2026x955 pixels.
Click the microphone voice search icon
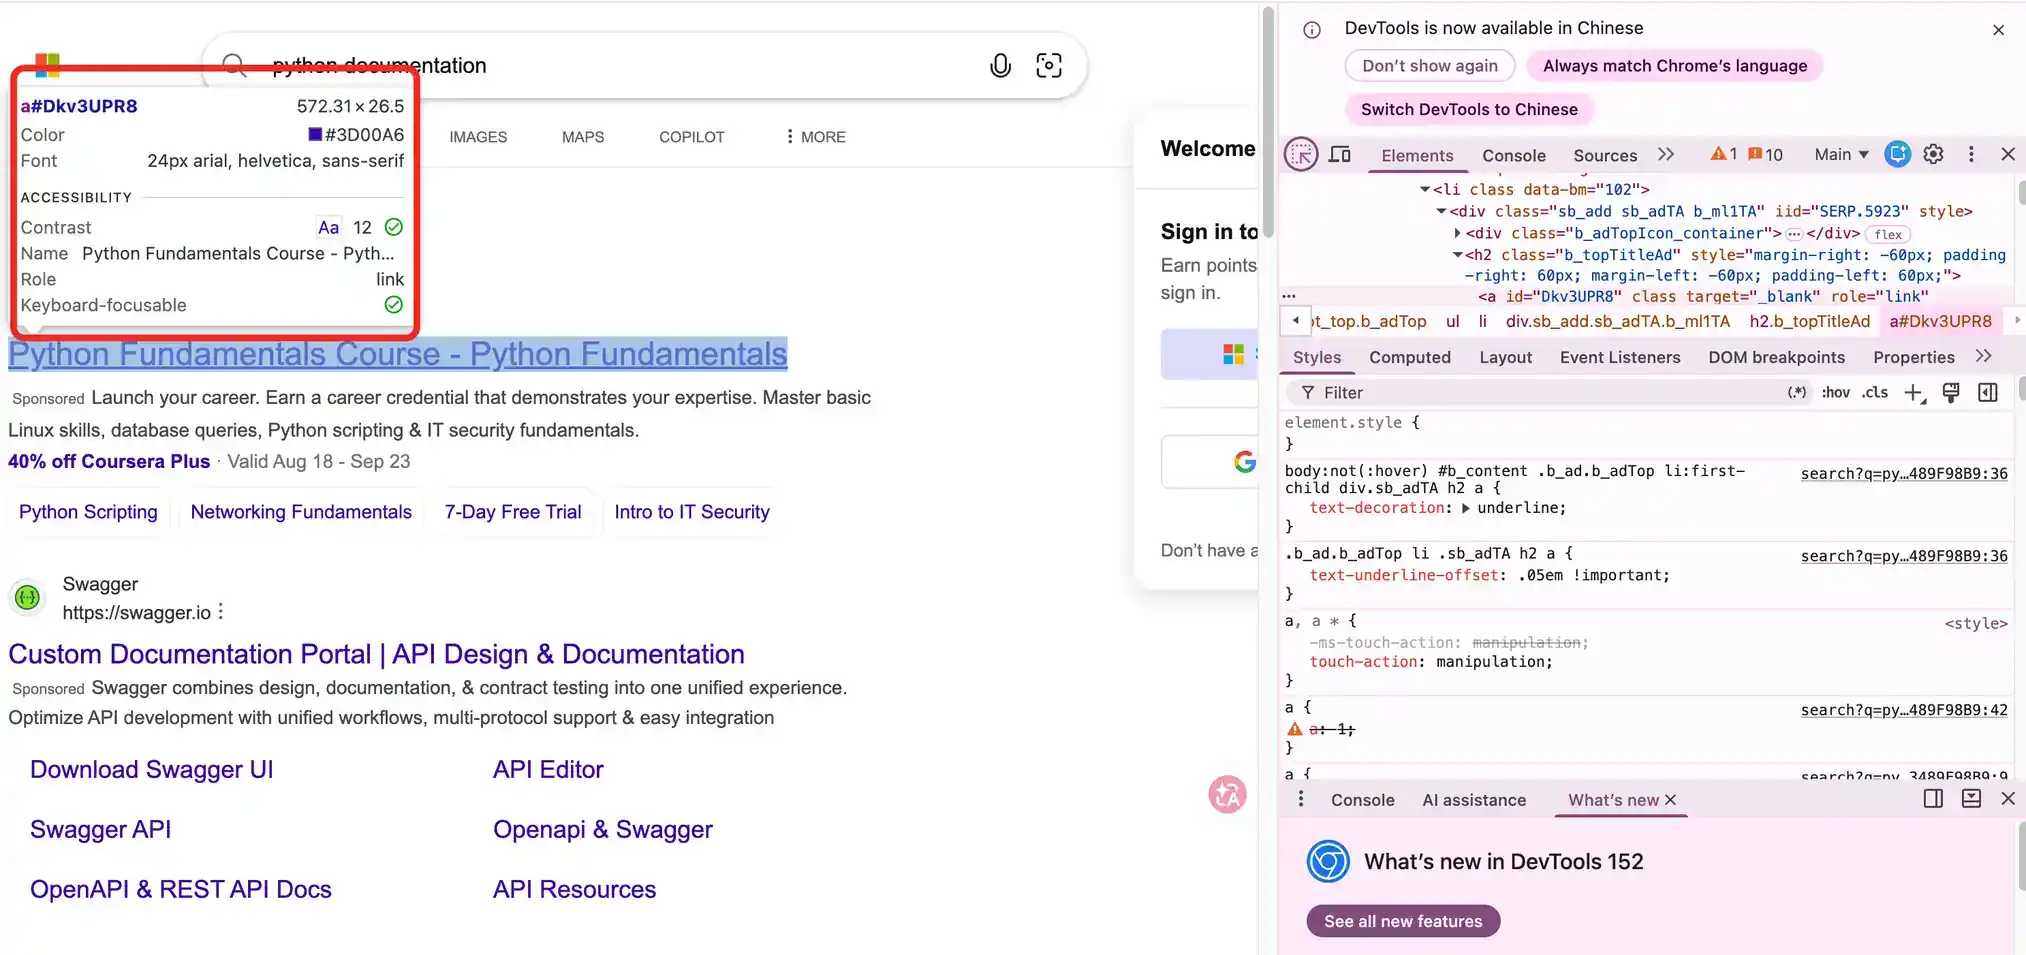(x=1000, y=66)
